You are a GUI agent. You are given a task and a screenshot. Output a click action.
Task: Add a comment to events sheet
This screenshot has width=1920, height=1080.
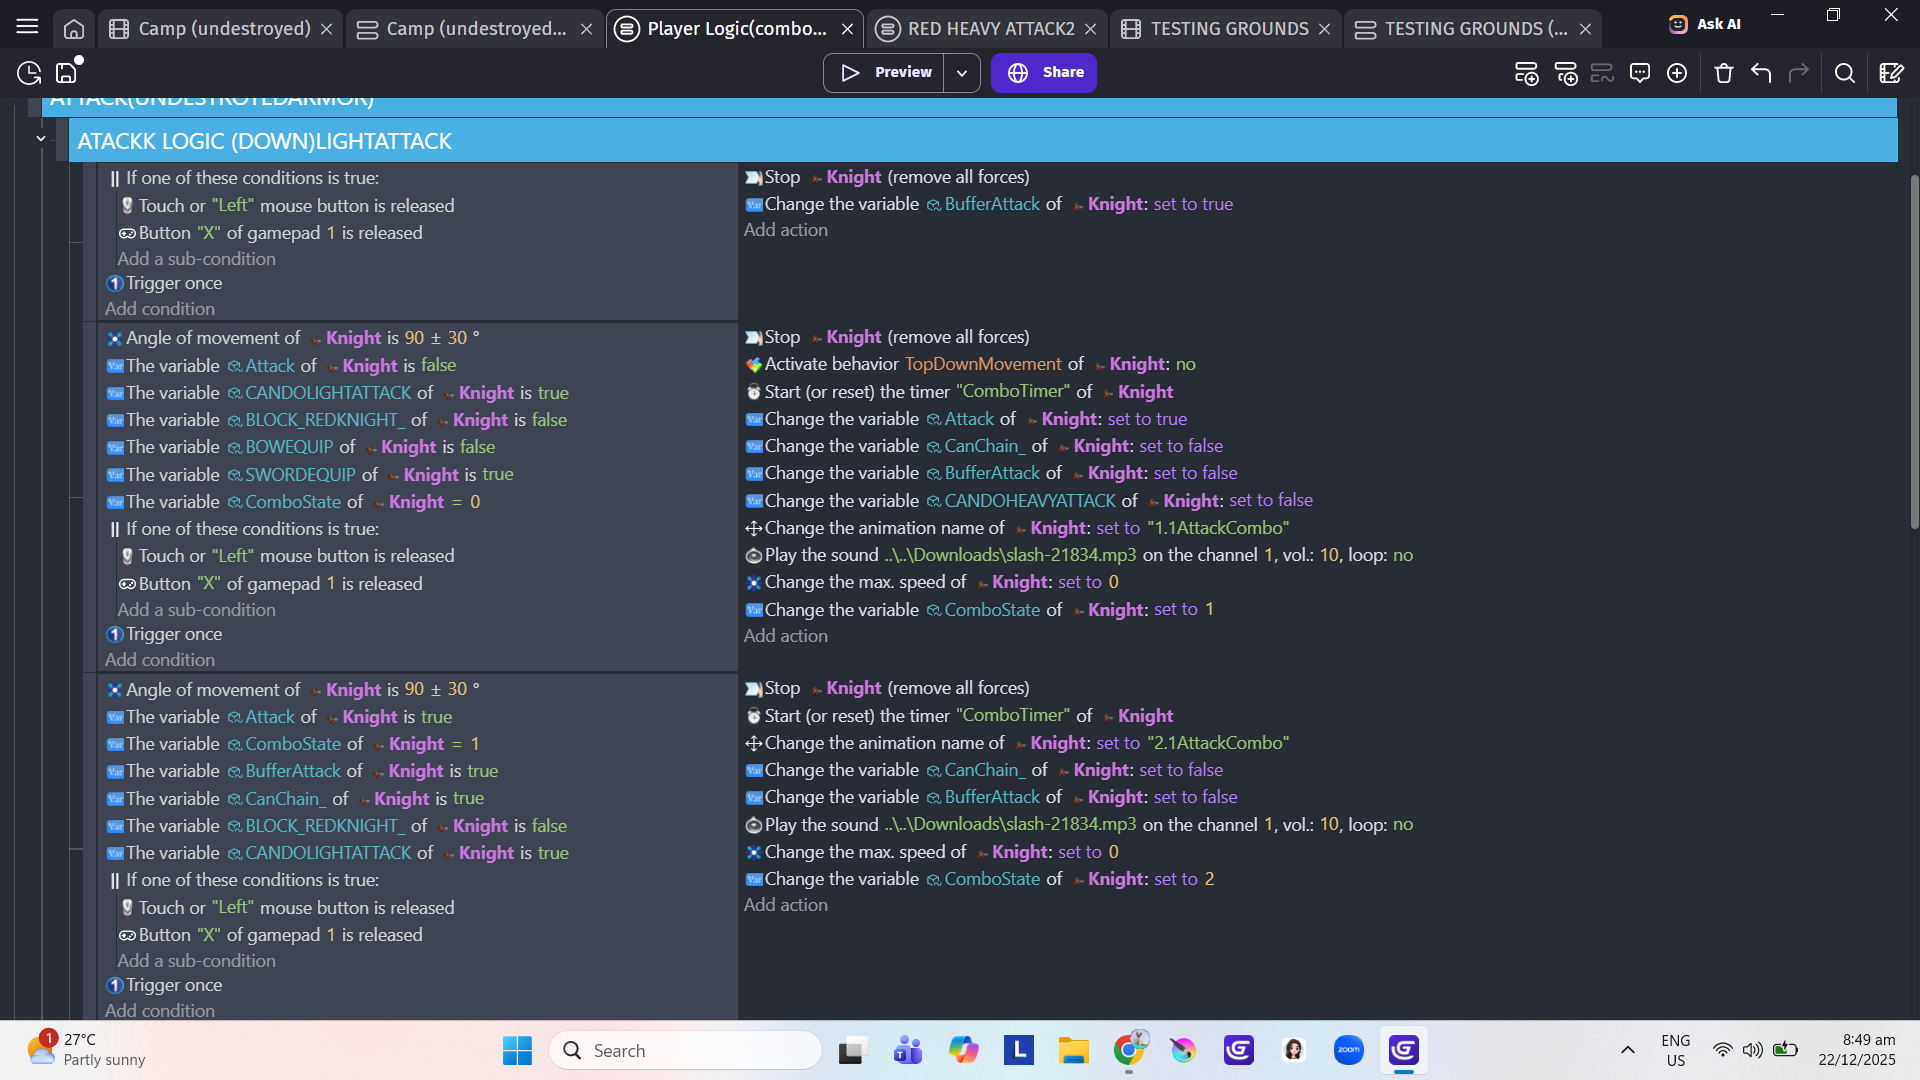pyautogui.click(x=1640, y=73)
